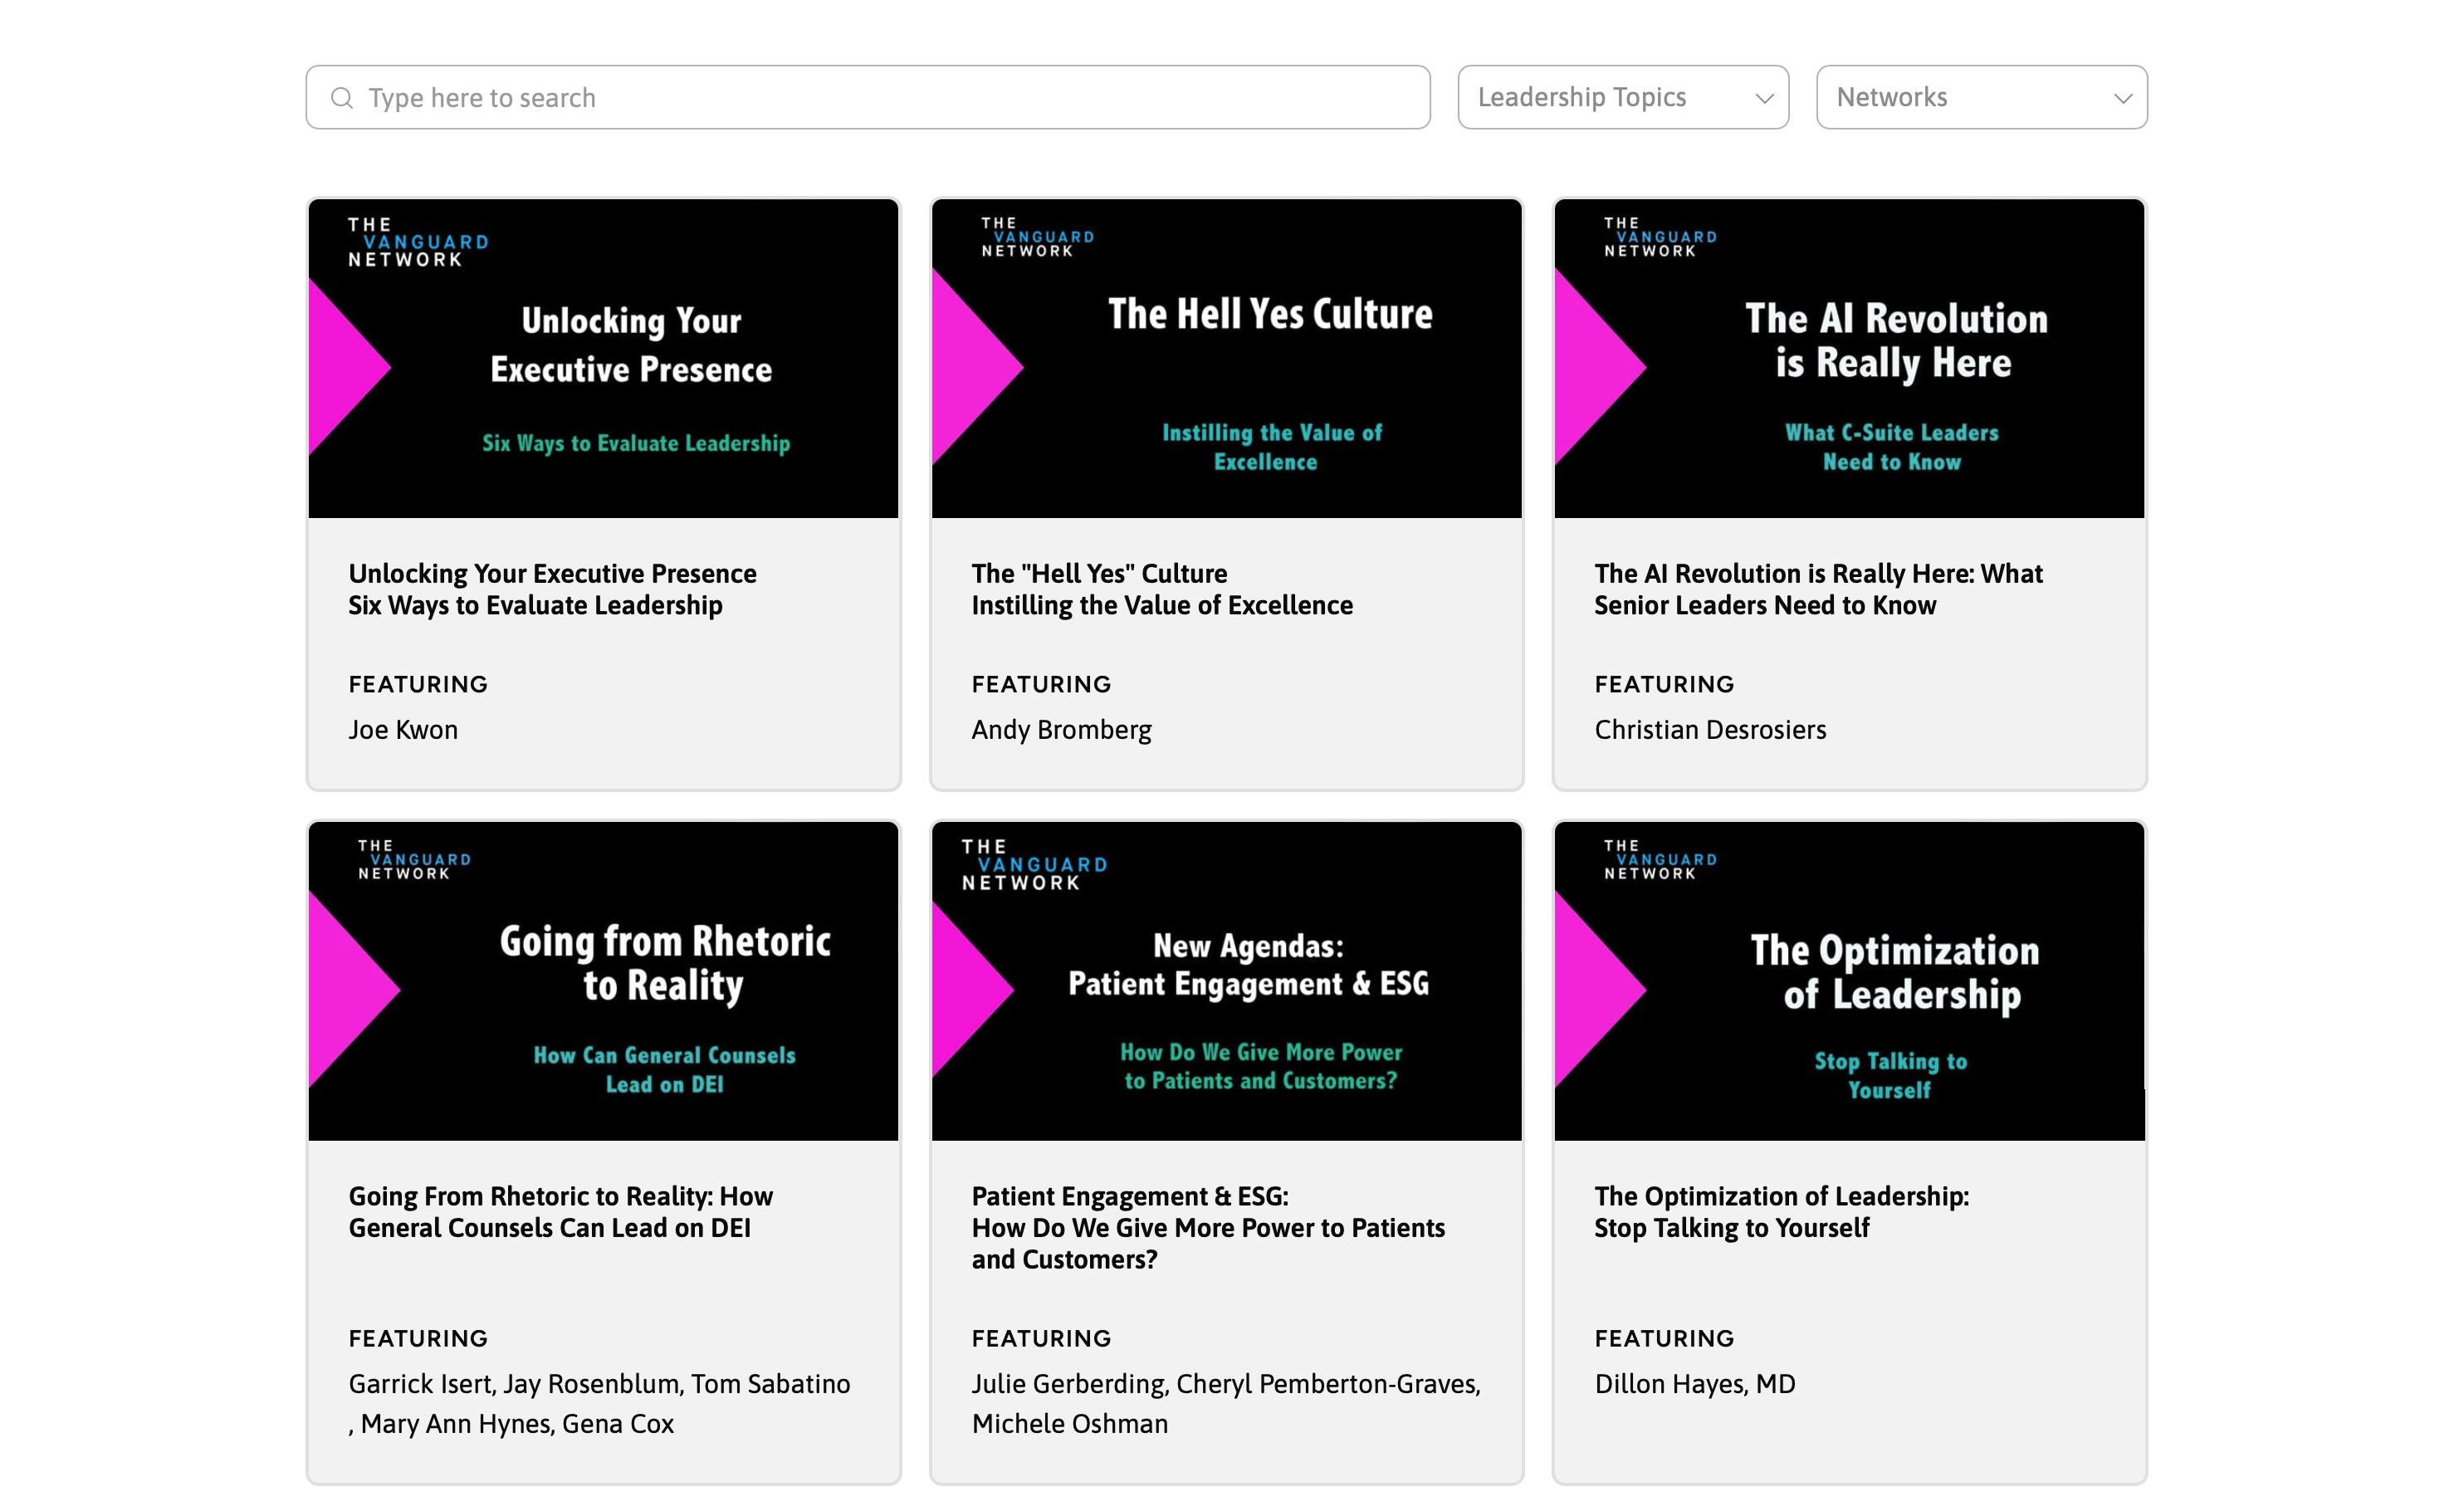Click Vanguard Network logo on Executive Presence card
The width and height of the screenshot is (2464, 1511).
point(418,242)
